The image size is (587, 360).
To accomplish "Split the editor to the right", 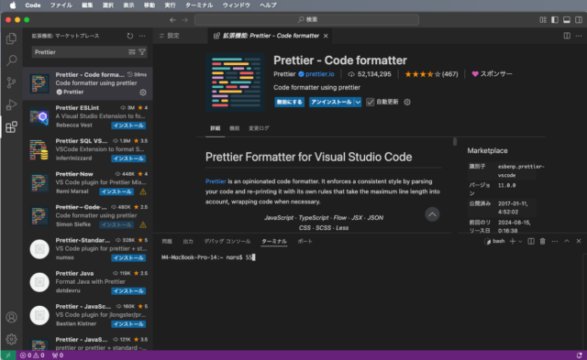I will (x=567, y=36).
